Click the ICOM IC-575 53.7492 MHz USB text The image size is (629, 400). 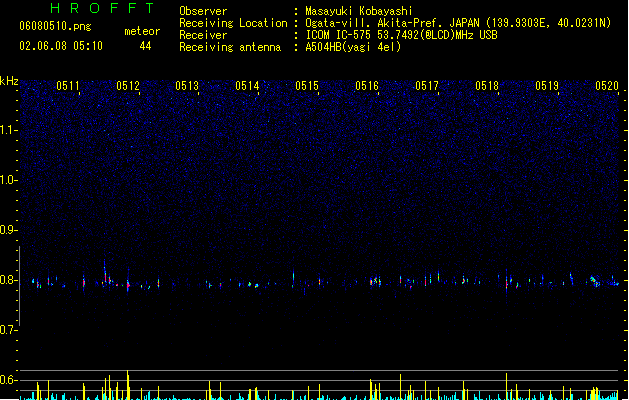tap(402, 35)
